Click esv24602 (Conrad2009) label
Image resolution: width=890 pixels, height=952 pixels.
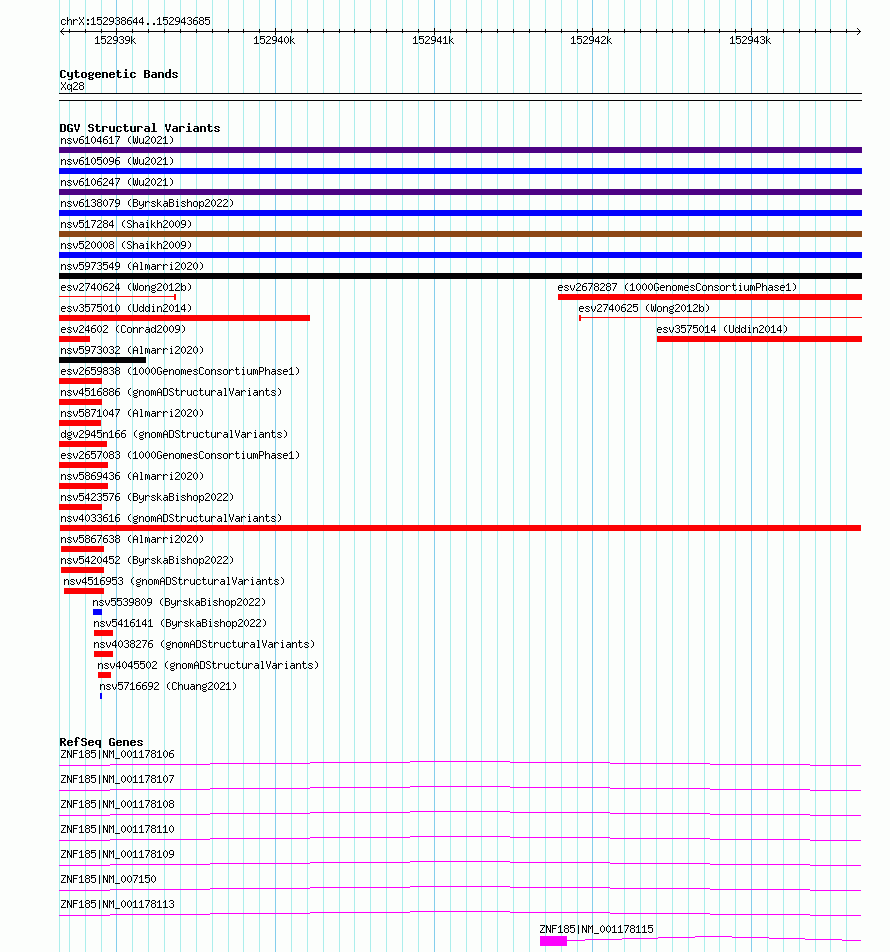pyautogui.click(x=123, y=330)
